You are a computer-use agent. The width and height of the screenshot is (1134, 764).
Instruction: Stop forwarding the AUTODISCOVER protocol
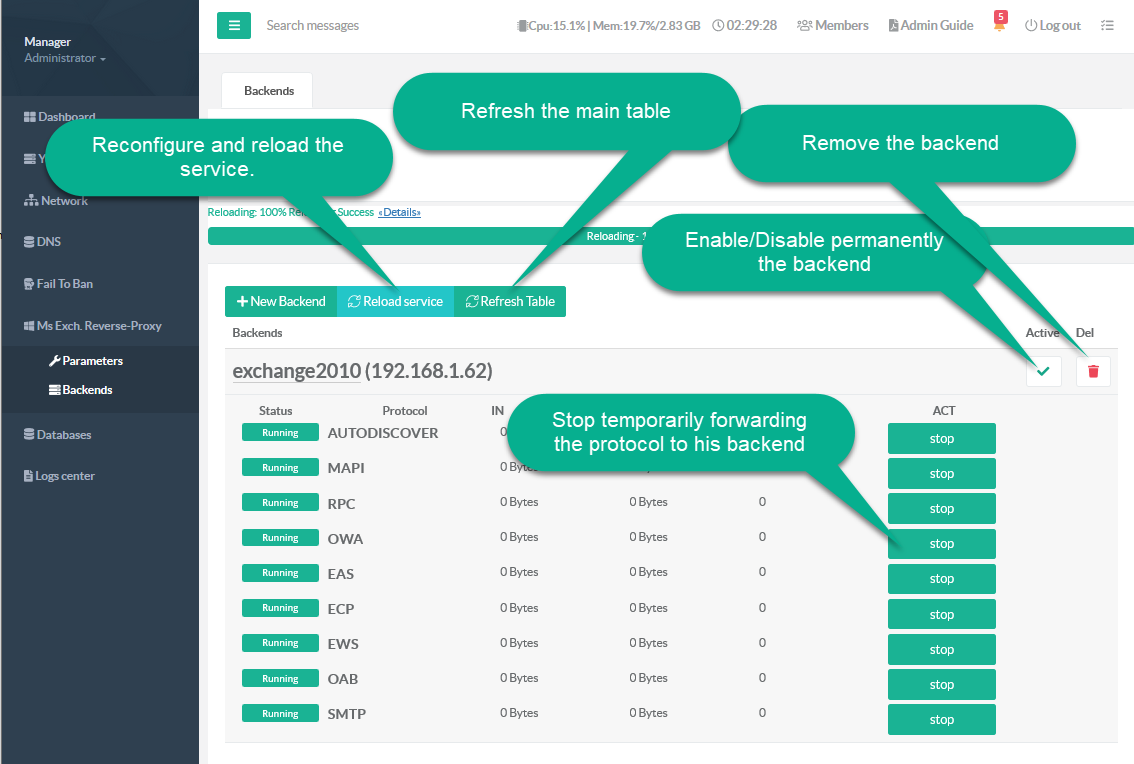point(941,438)
